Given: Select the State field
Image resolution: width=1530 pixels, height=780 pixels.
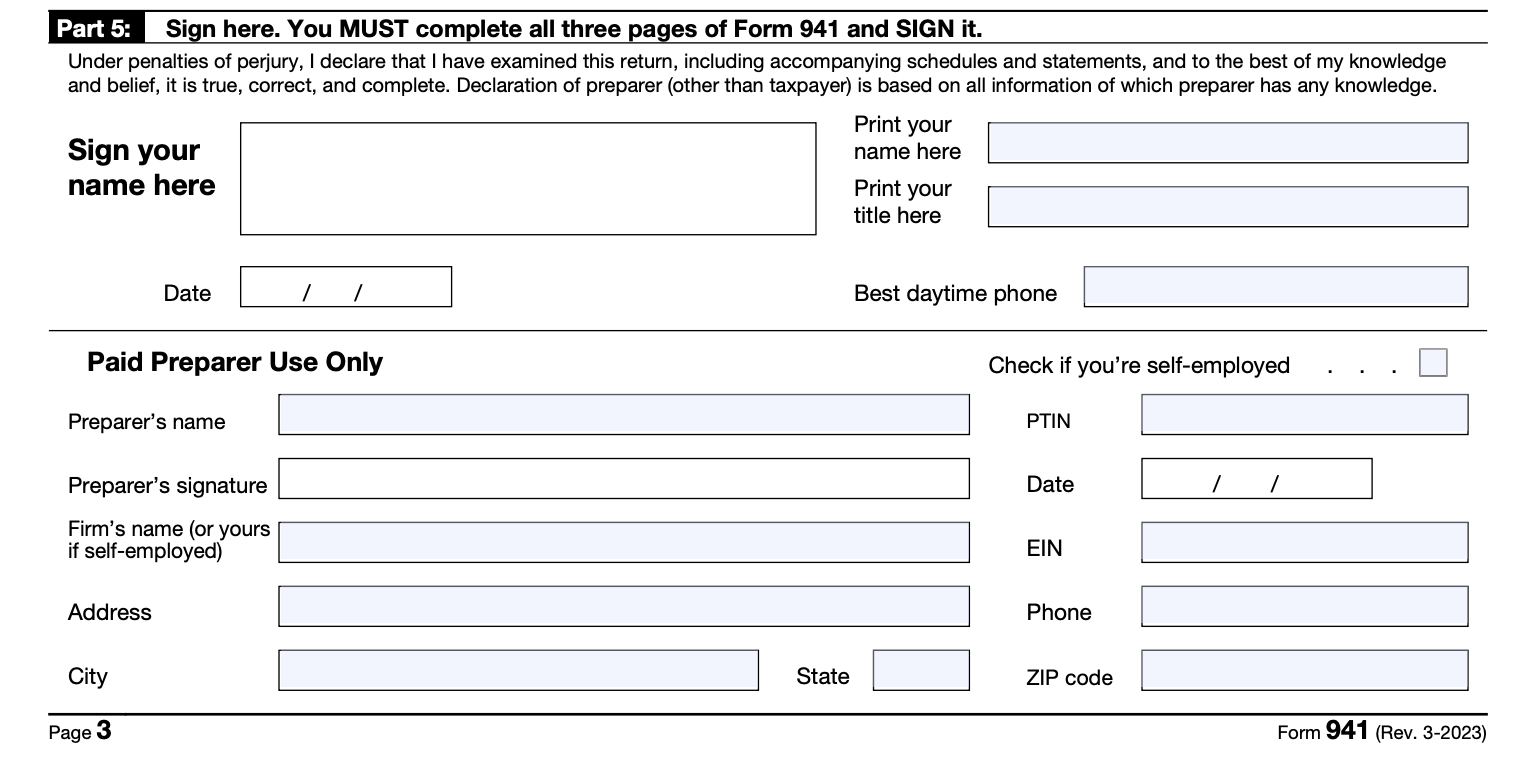Looking at the screenshot, I should tap(920, 670).
